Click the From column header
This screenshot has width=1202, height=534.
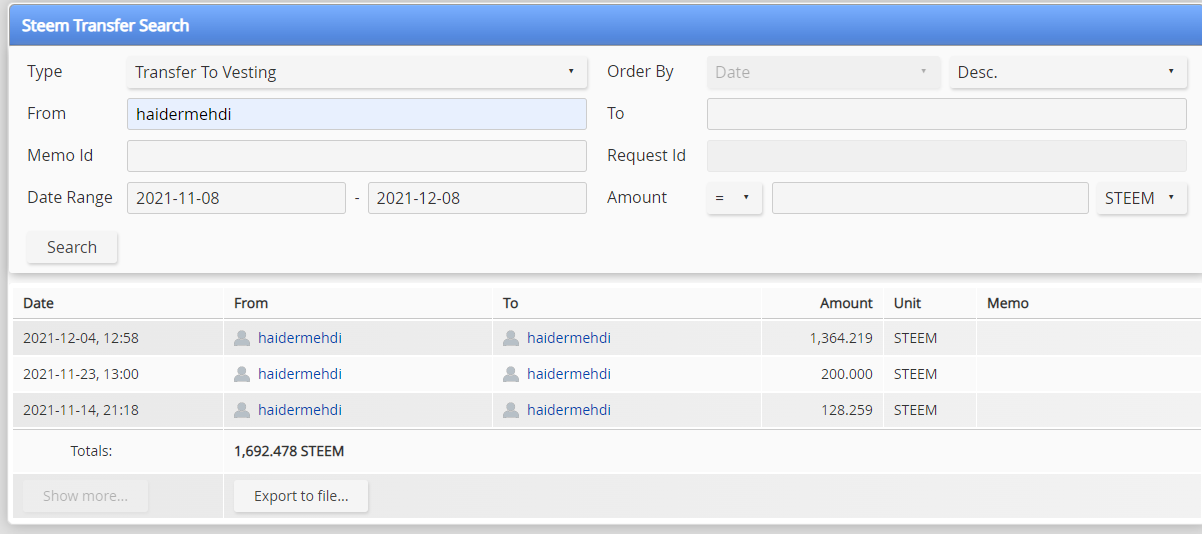[251, 303]
